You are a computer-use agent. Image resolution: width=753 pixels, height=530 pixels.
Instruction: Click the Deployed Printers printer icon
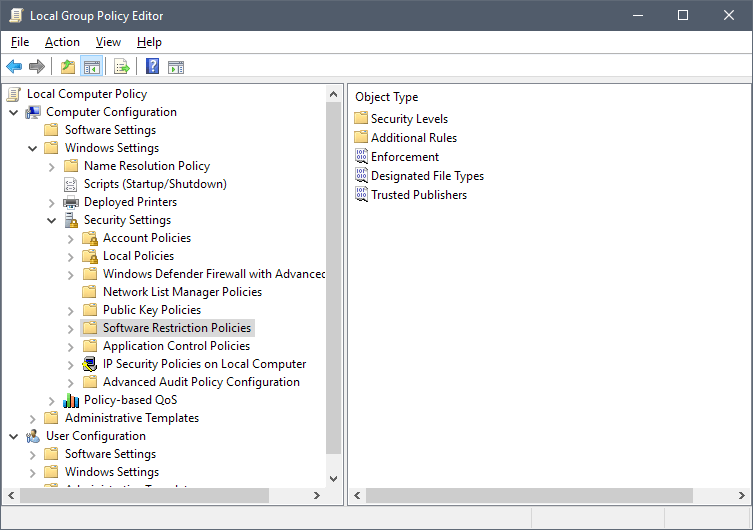[71, 202]
